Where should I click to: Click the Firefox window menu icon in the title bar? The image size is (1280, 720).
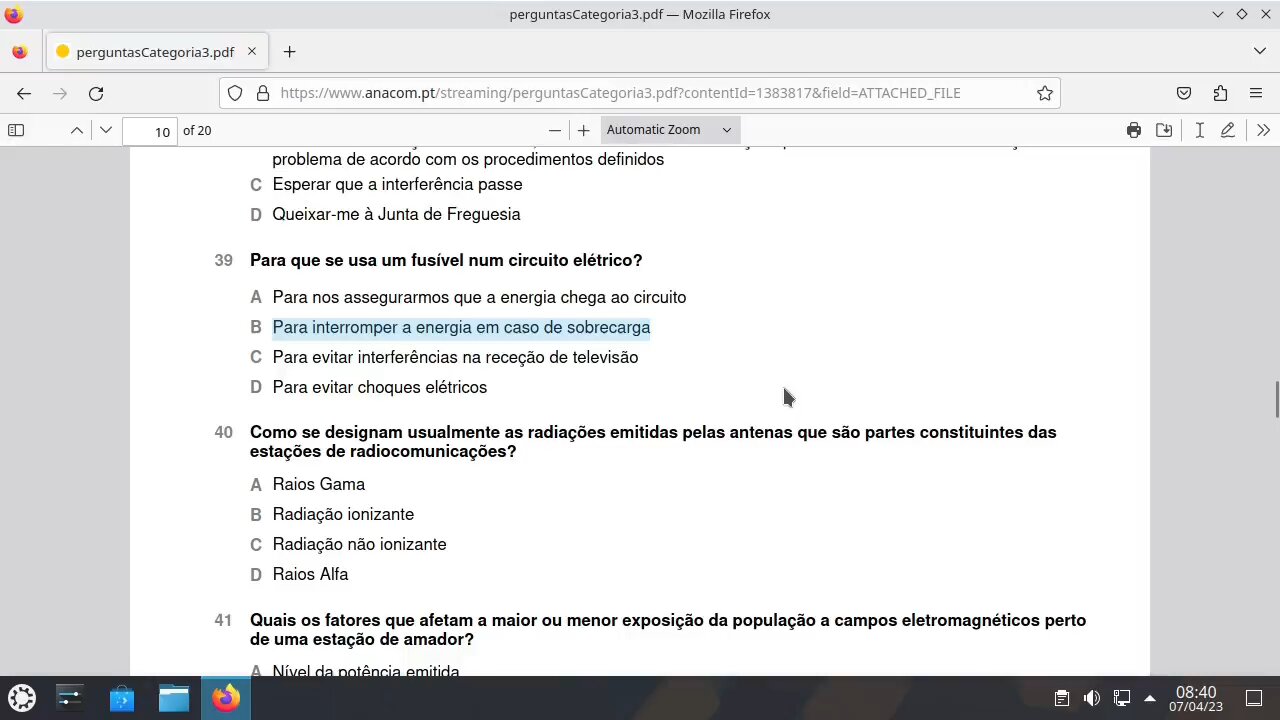click(13, 14)
